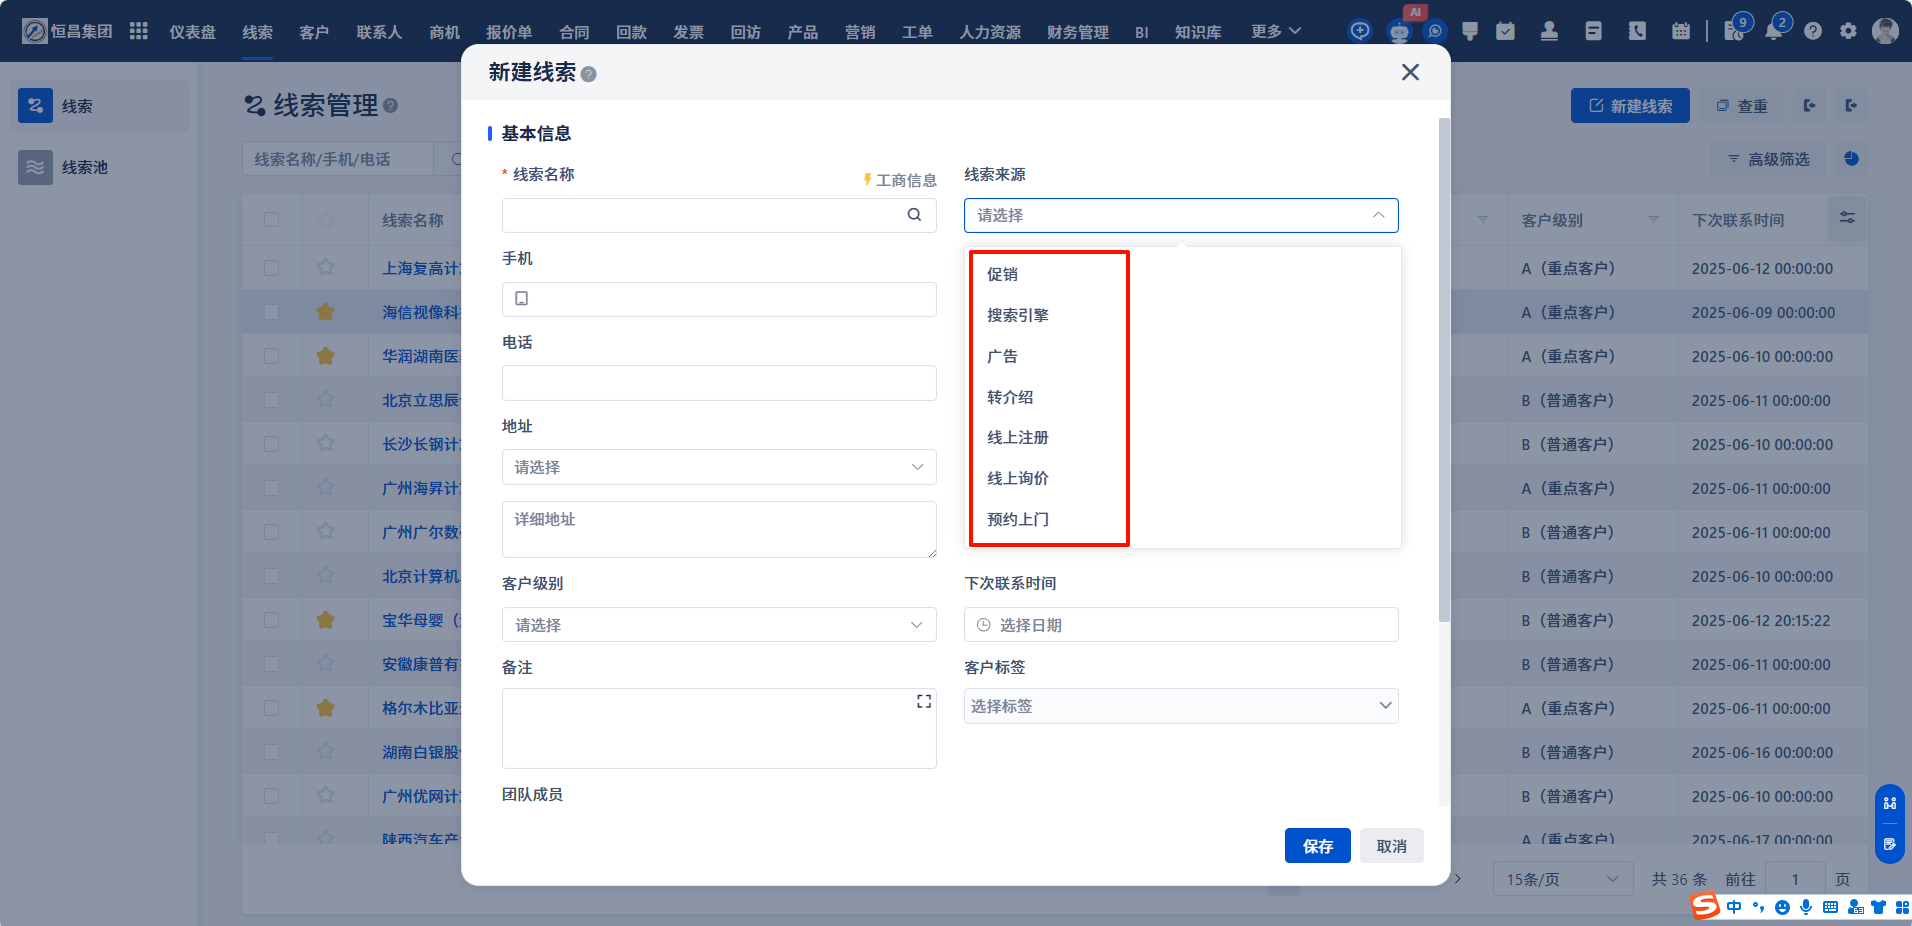Screen dimensions: 1912x926
Task: Click the 手机 input field
Action: (x=719, y=299)
